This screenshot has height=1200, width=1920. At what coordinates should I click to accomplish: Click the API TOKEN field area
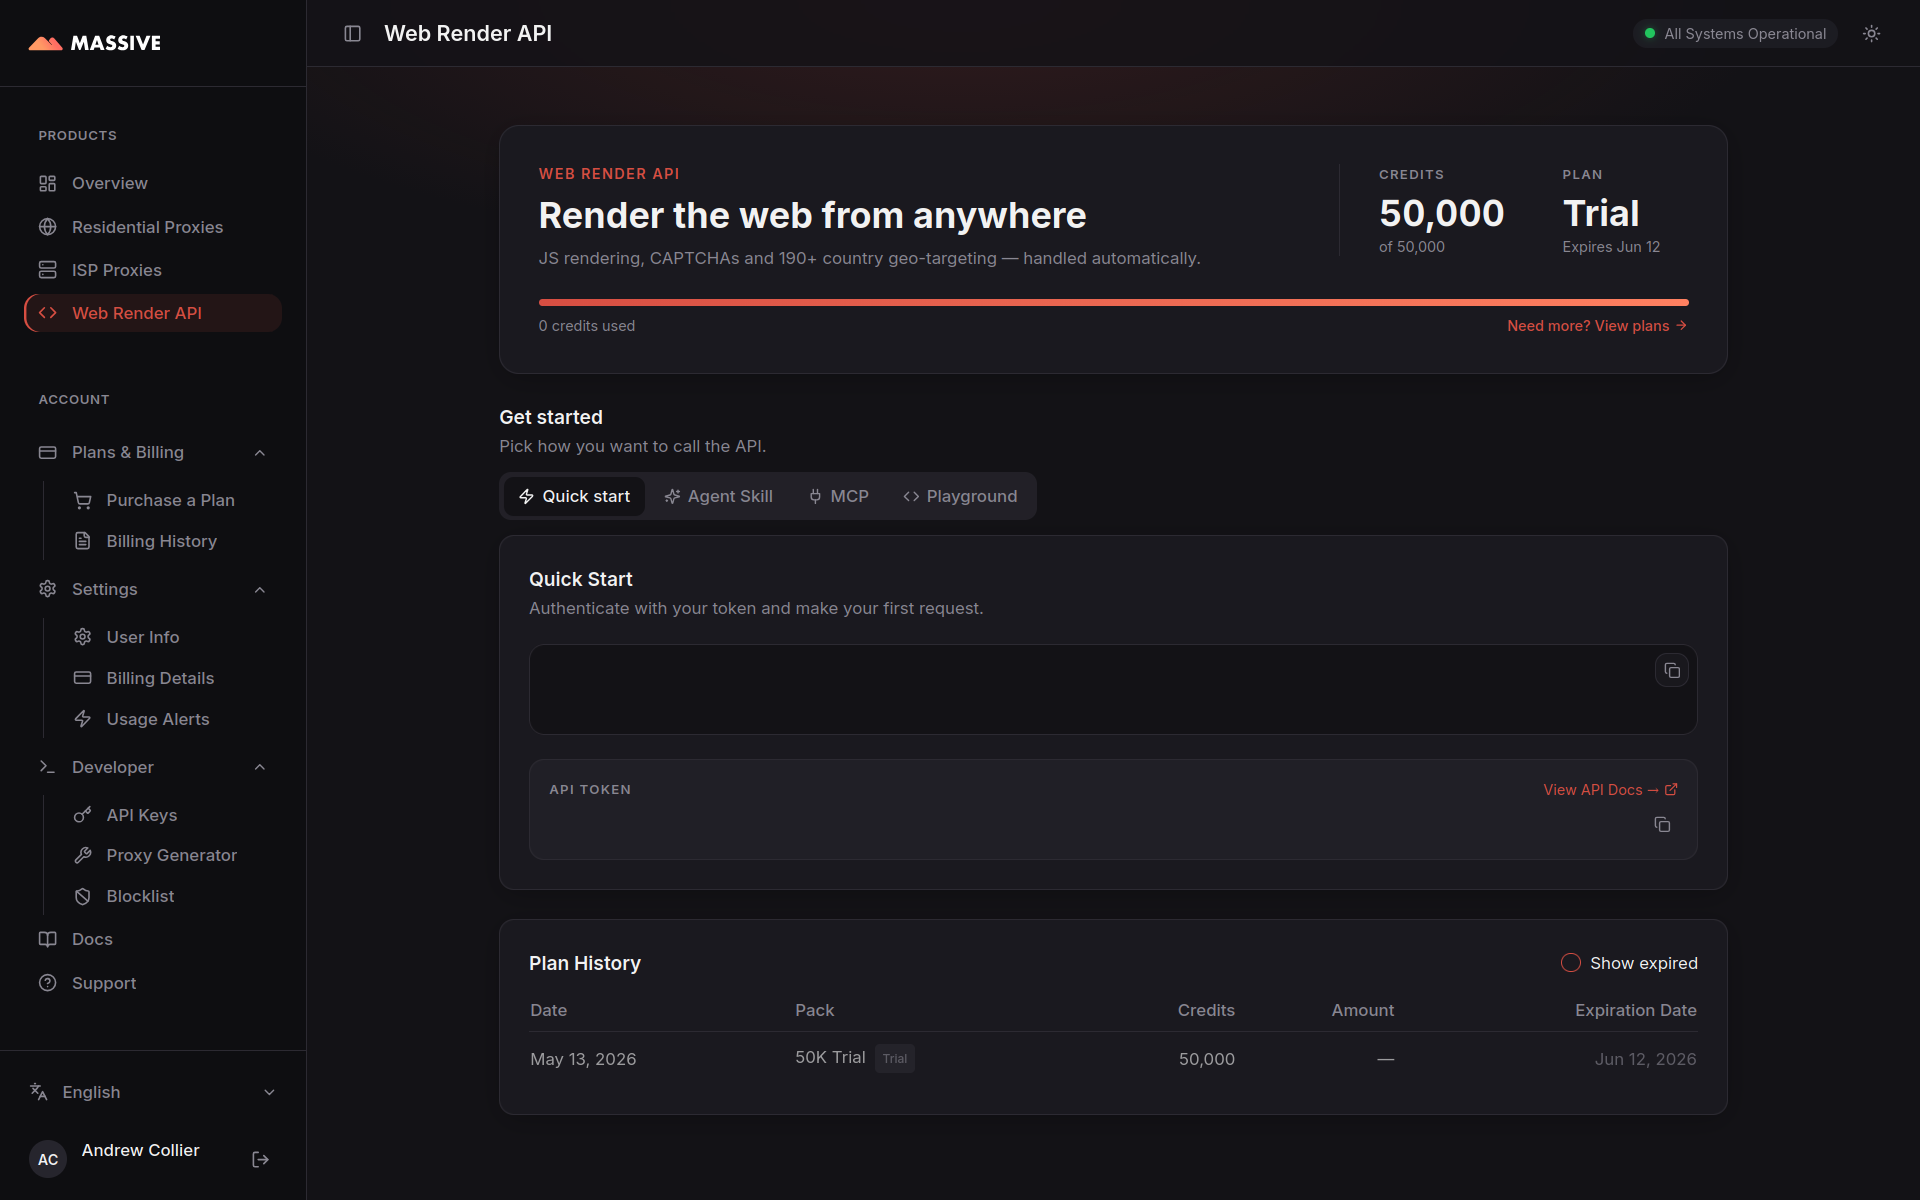click(1113, 809)
